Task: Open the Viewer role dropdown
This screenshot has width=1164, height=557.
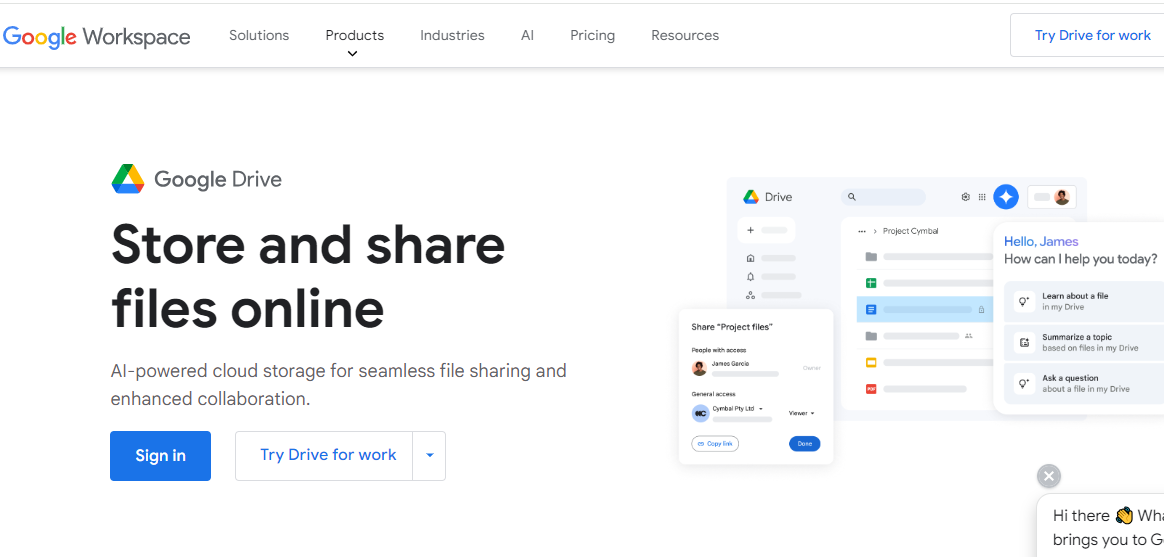Action: tap(802, 413)
